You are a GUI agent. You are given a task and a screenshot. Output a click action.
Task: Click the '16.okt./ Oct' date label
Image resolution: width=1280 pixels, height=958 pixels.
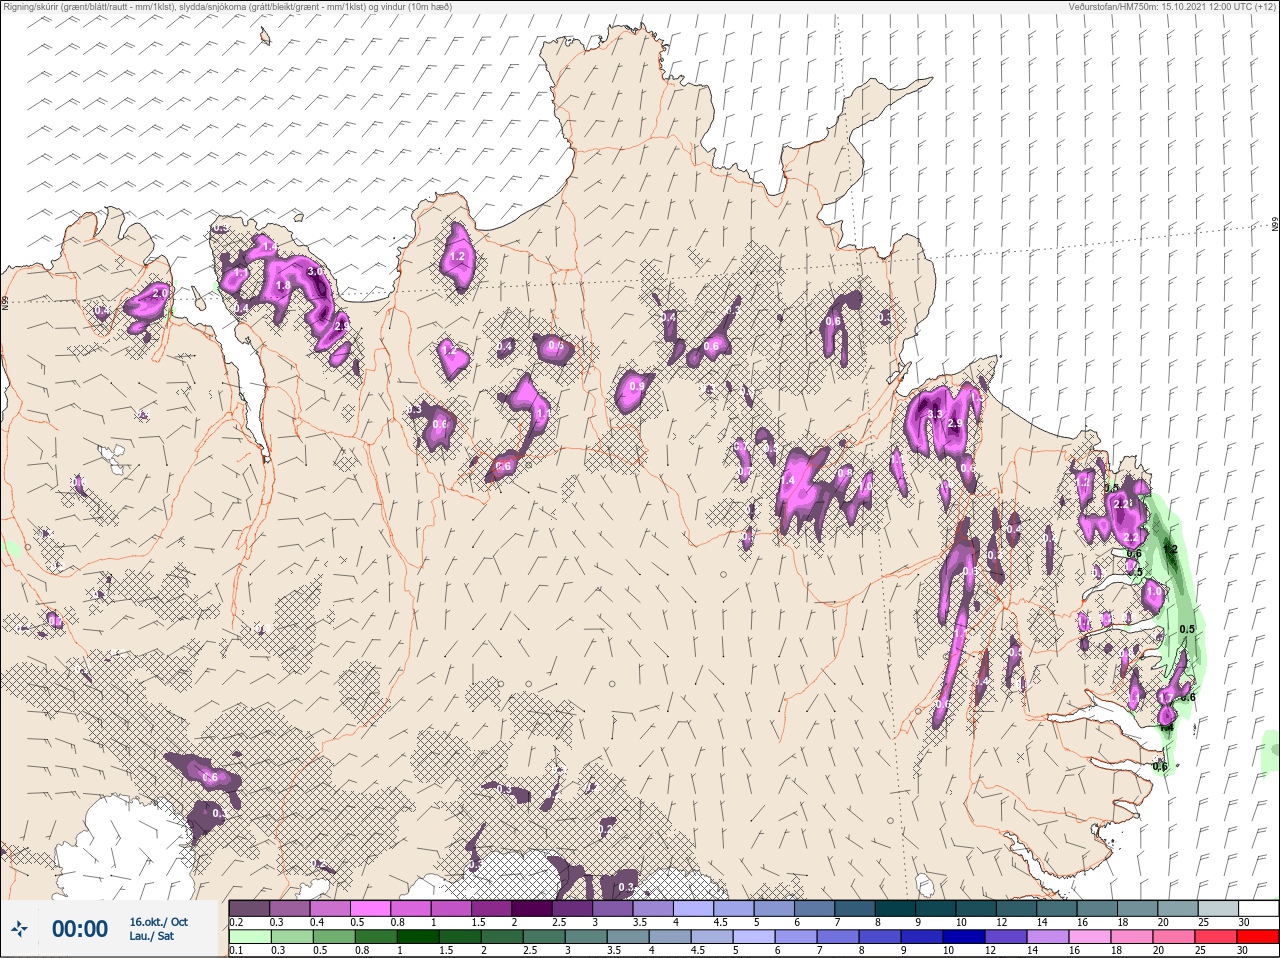click(158, 922)
